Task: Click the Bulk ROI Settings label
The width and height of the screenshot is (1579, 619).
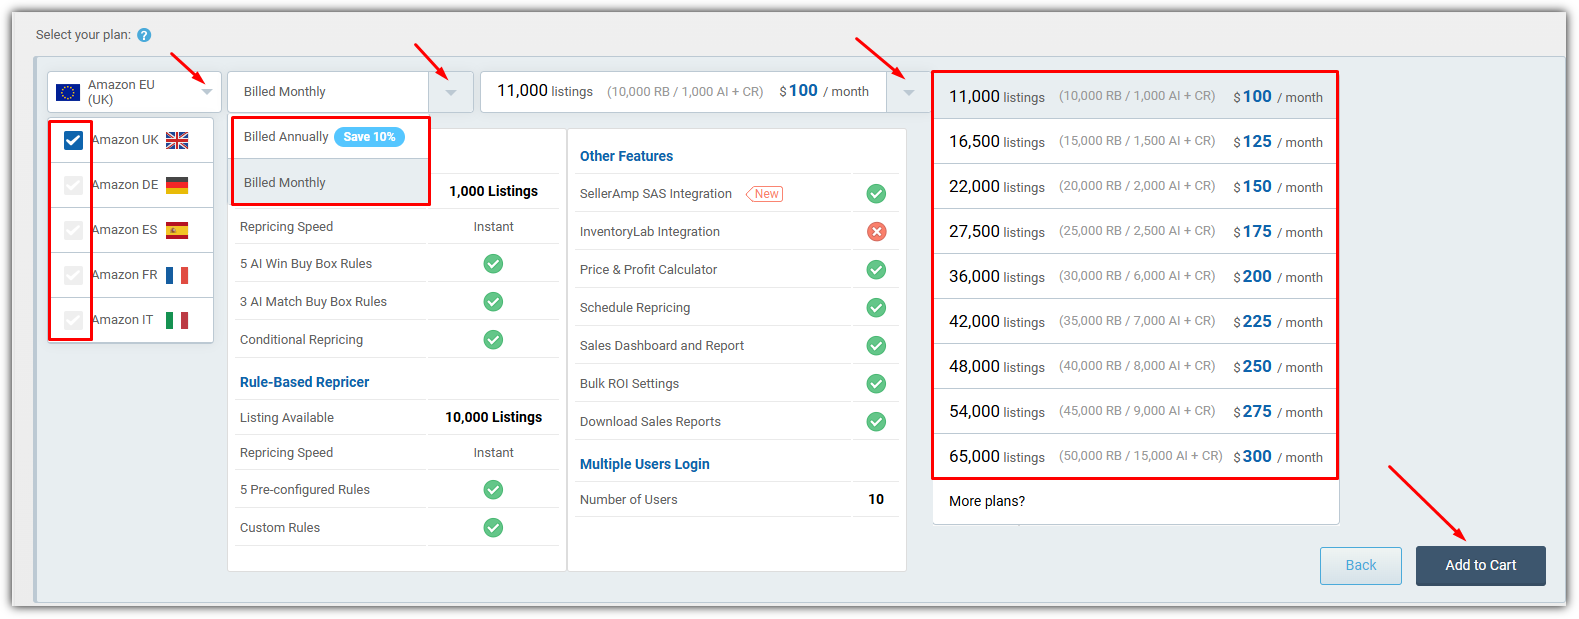Action: [x=629, y=384]
